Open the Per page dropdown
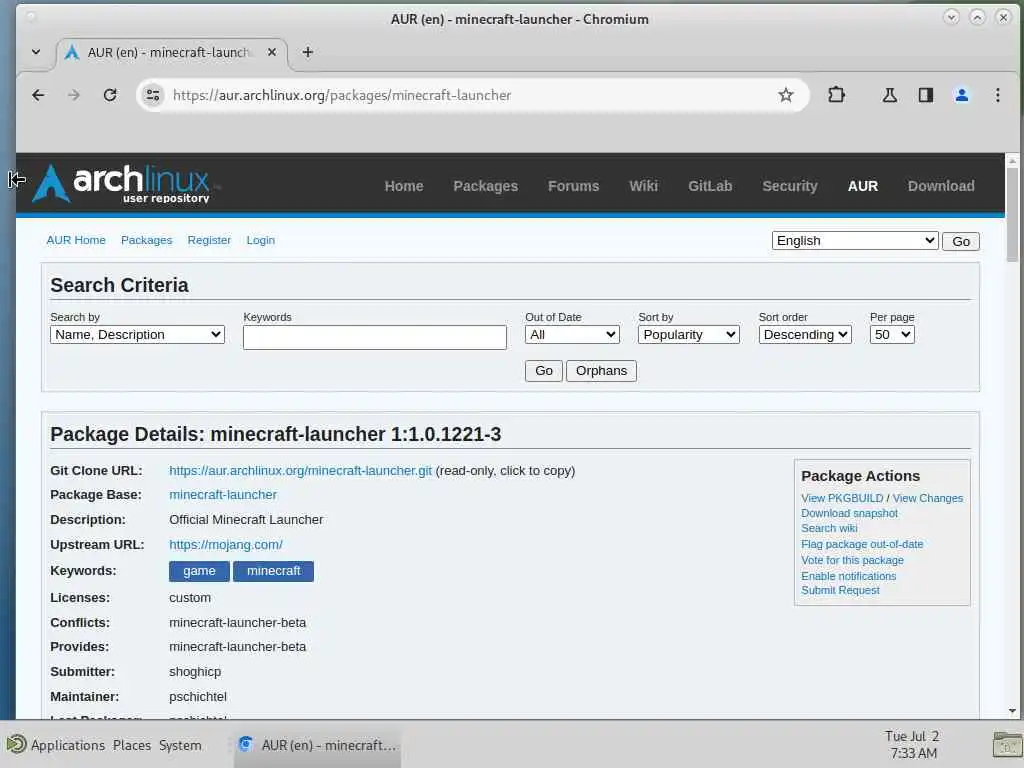The image size is (1024, 768). click(x=892, y=335)
